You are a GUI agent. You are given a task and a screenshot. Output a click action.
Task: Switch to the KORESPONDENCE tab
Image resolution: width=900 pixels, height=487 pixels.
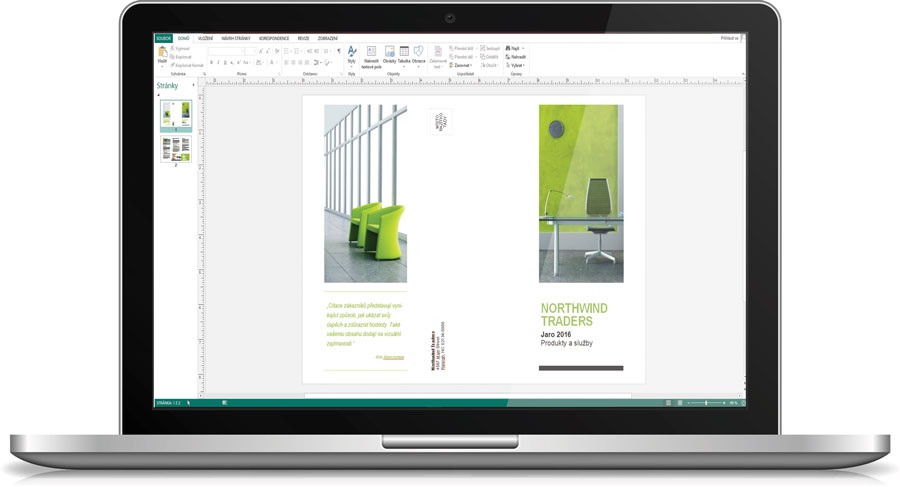click(274, 38)
